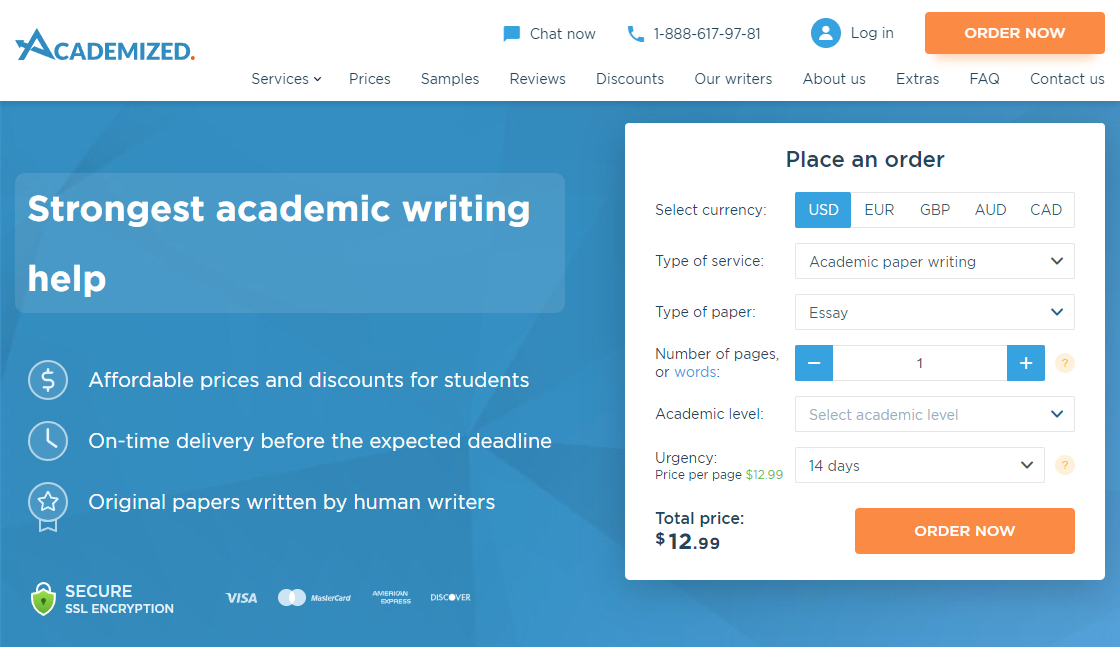Open the Services menu

[286, 79]
